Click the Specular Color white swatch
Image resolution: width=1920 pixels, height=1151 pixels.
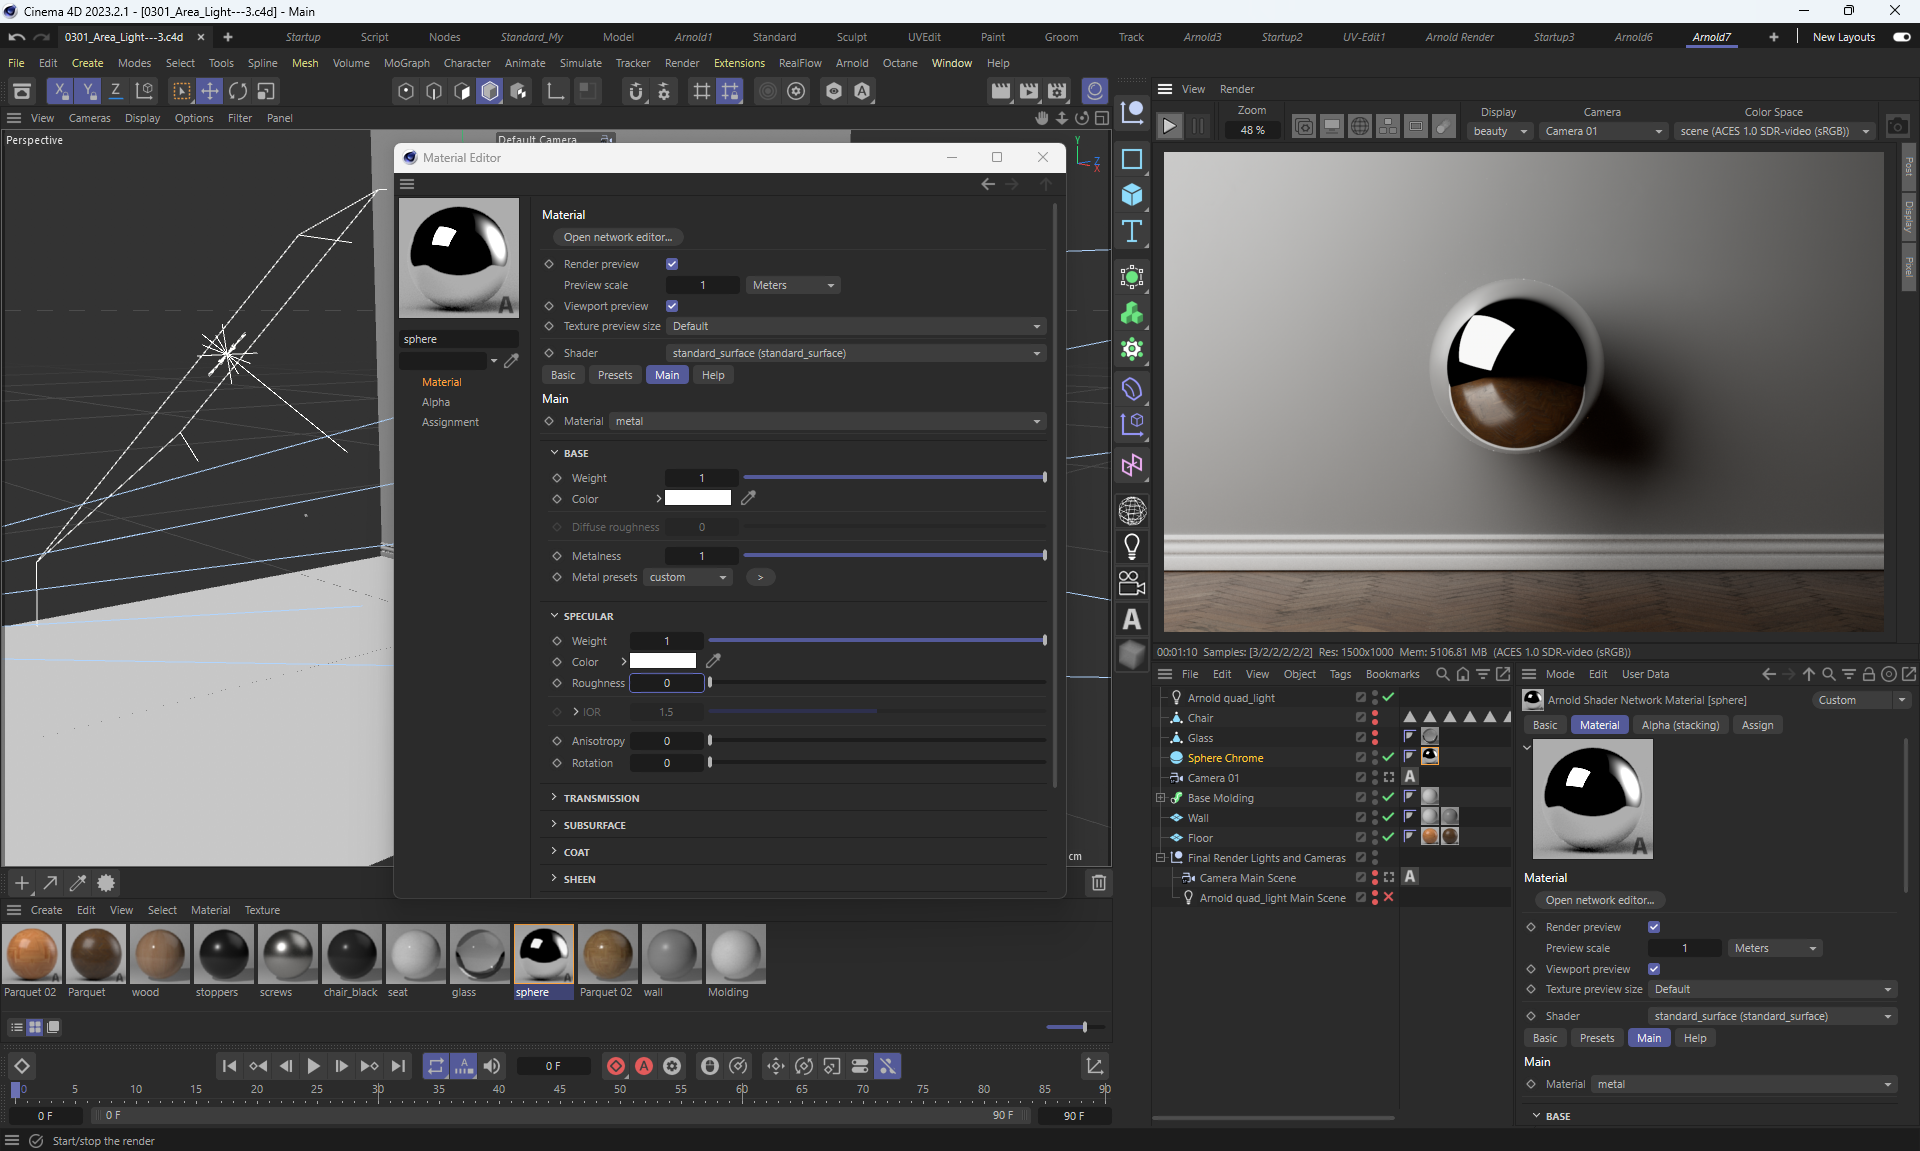coord(663,661)
